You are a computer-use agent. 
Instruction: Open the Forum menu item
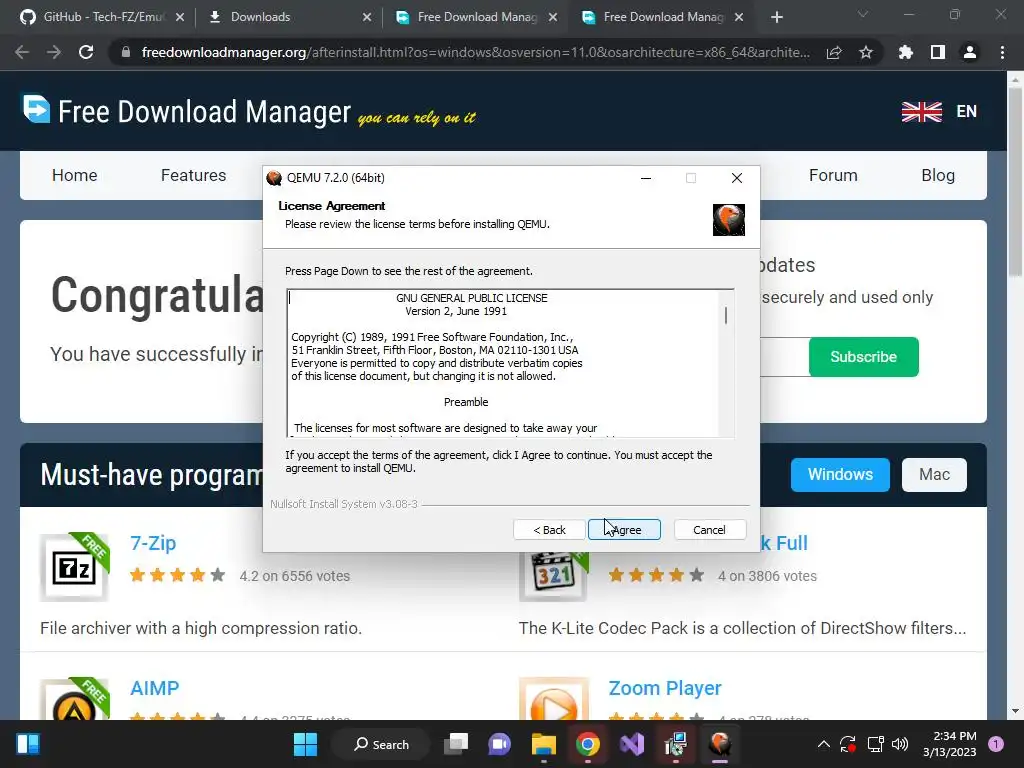[833, 175]
